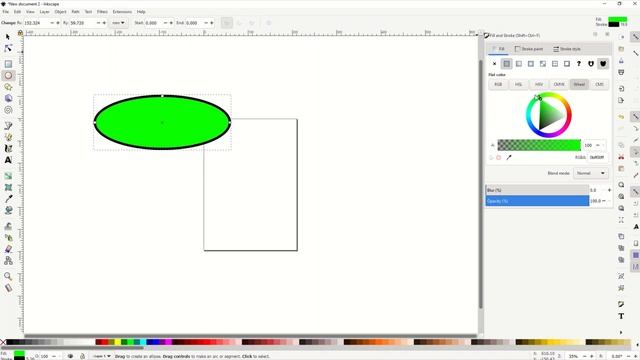Viewport: 640px width, 360px height.
Task: Open the Filters menu
Action: coord(102,12)
